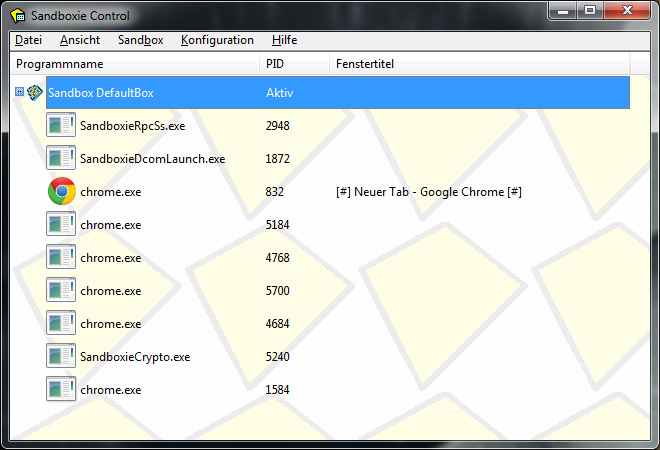Image resolution: width=660 pixels, height=450 pixels.
Task: Open the Ansicht menu
Action: [x=80, y=40]
